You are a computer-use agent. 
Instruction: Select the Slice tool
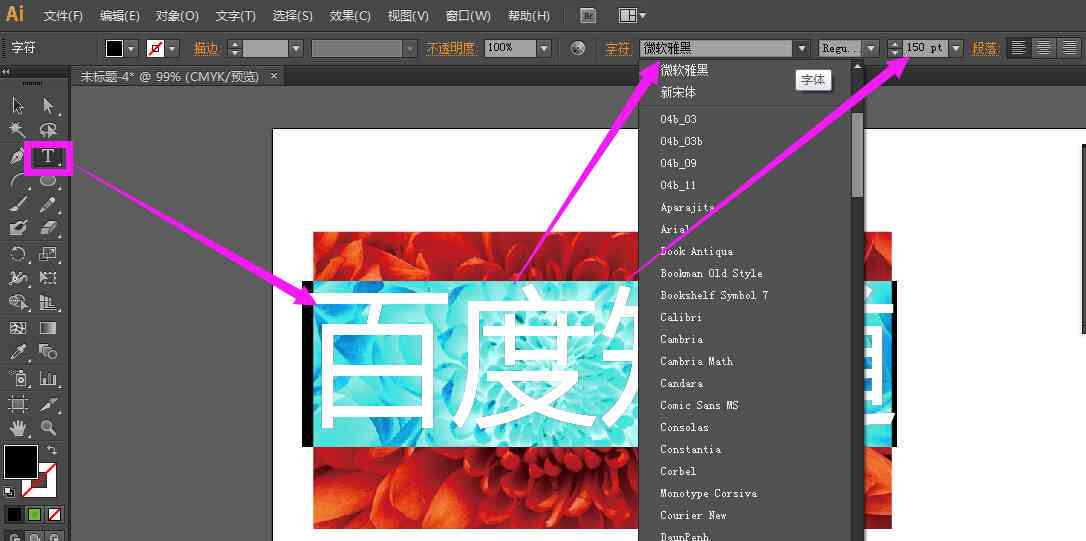coord(48,404)
